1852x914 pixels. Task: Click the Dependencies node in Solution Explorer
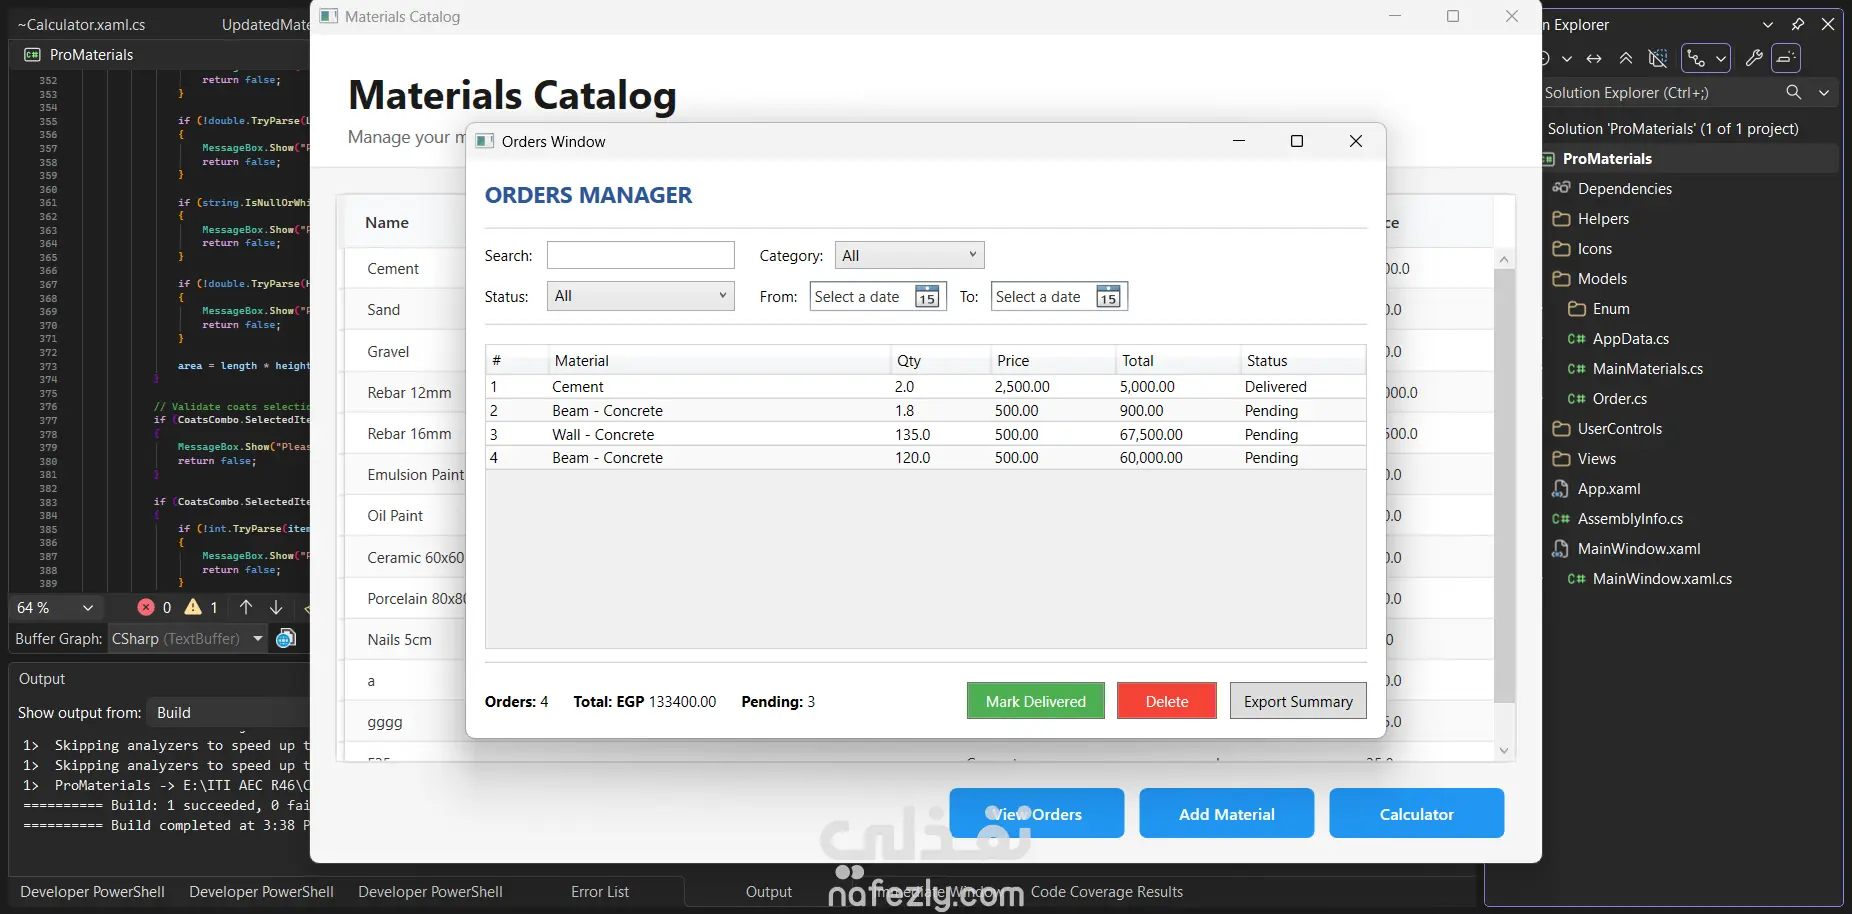(x=1624, y=189)
